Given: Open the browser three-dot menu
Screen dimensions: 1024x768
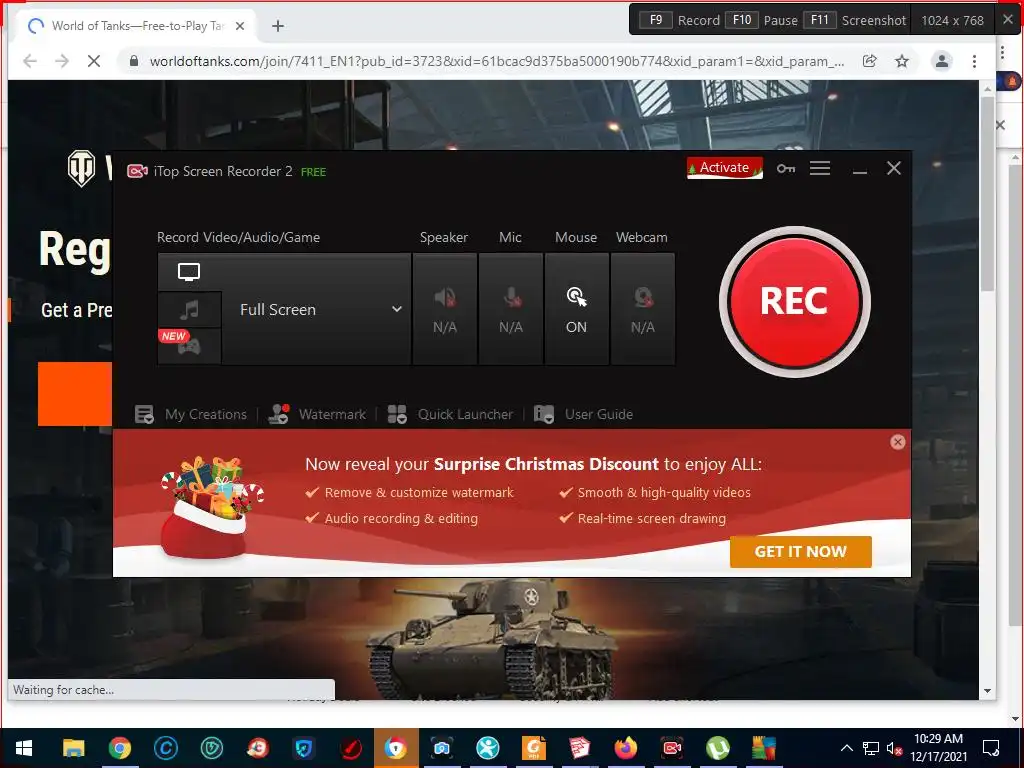Looking at the screenshot, I should [974, 61].
